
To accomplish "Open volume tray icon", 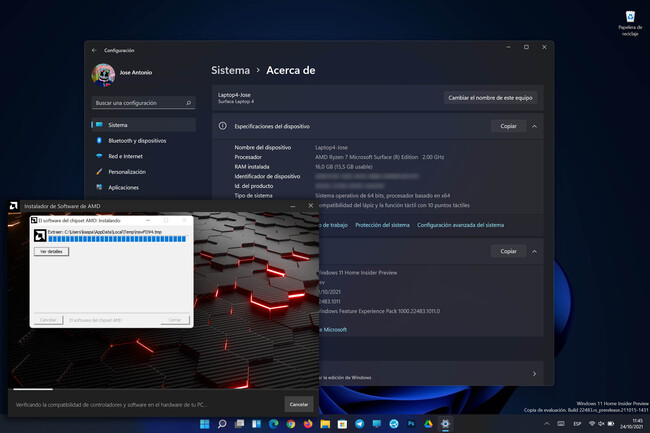I will 601,424.
